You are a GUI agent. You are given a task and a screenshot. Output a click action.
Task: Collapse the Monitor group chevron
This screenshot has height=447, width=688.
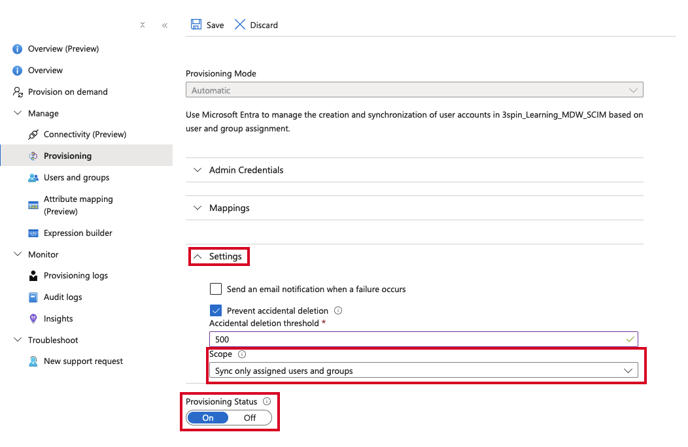point(18,254)
